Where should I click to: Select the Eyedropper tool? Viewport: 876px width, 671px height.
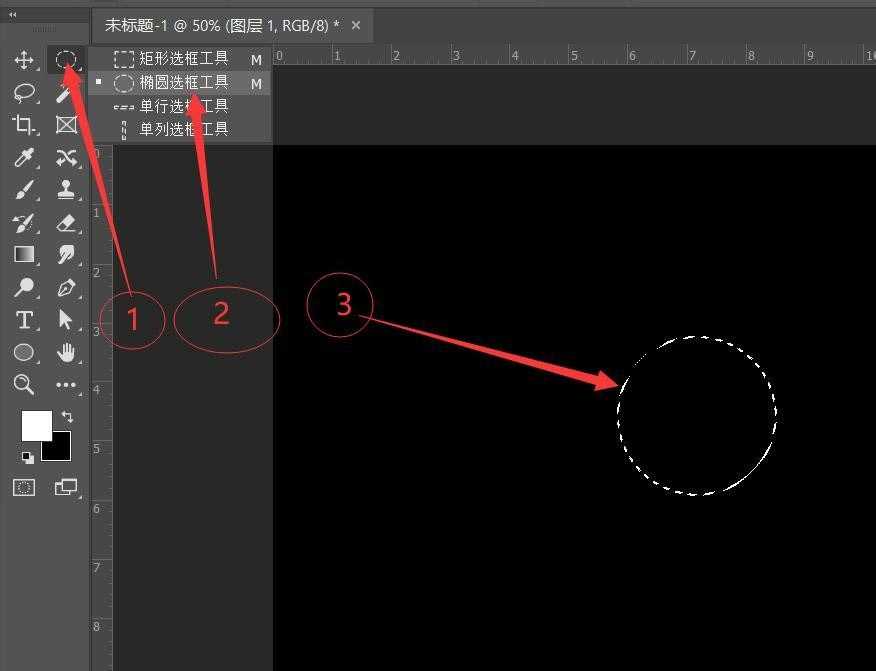click(x=24, y=157)
